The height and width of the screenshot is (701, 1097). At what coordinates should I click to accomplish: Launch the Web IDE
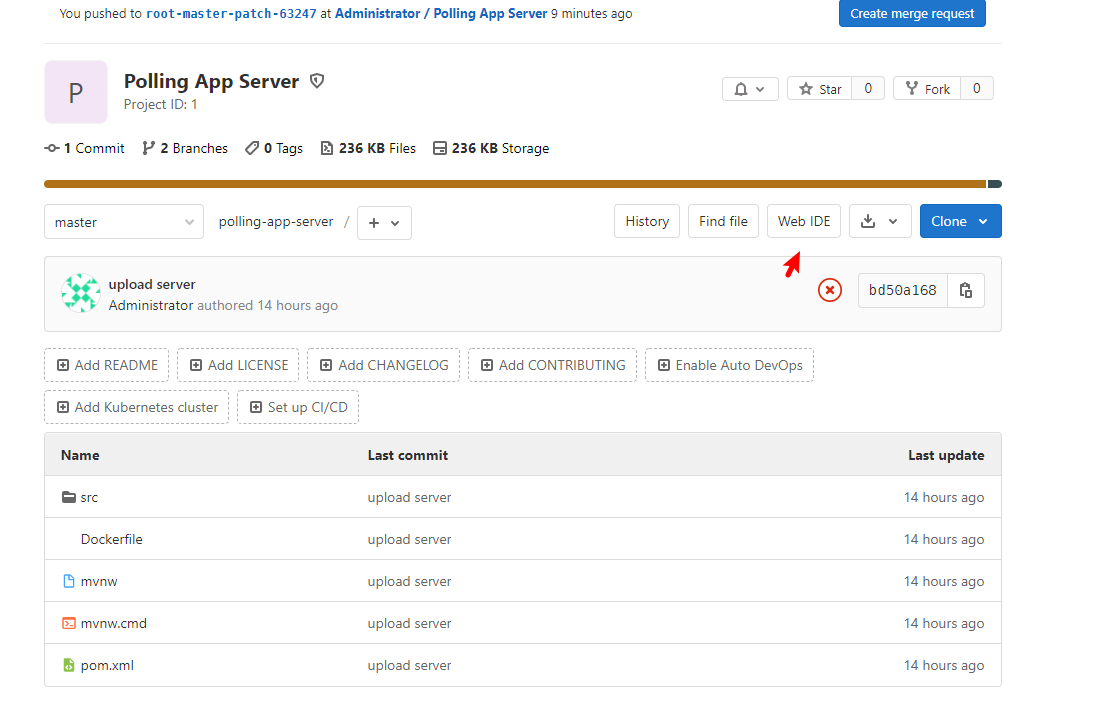(x=804, y=221)
